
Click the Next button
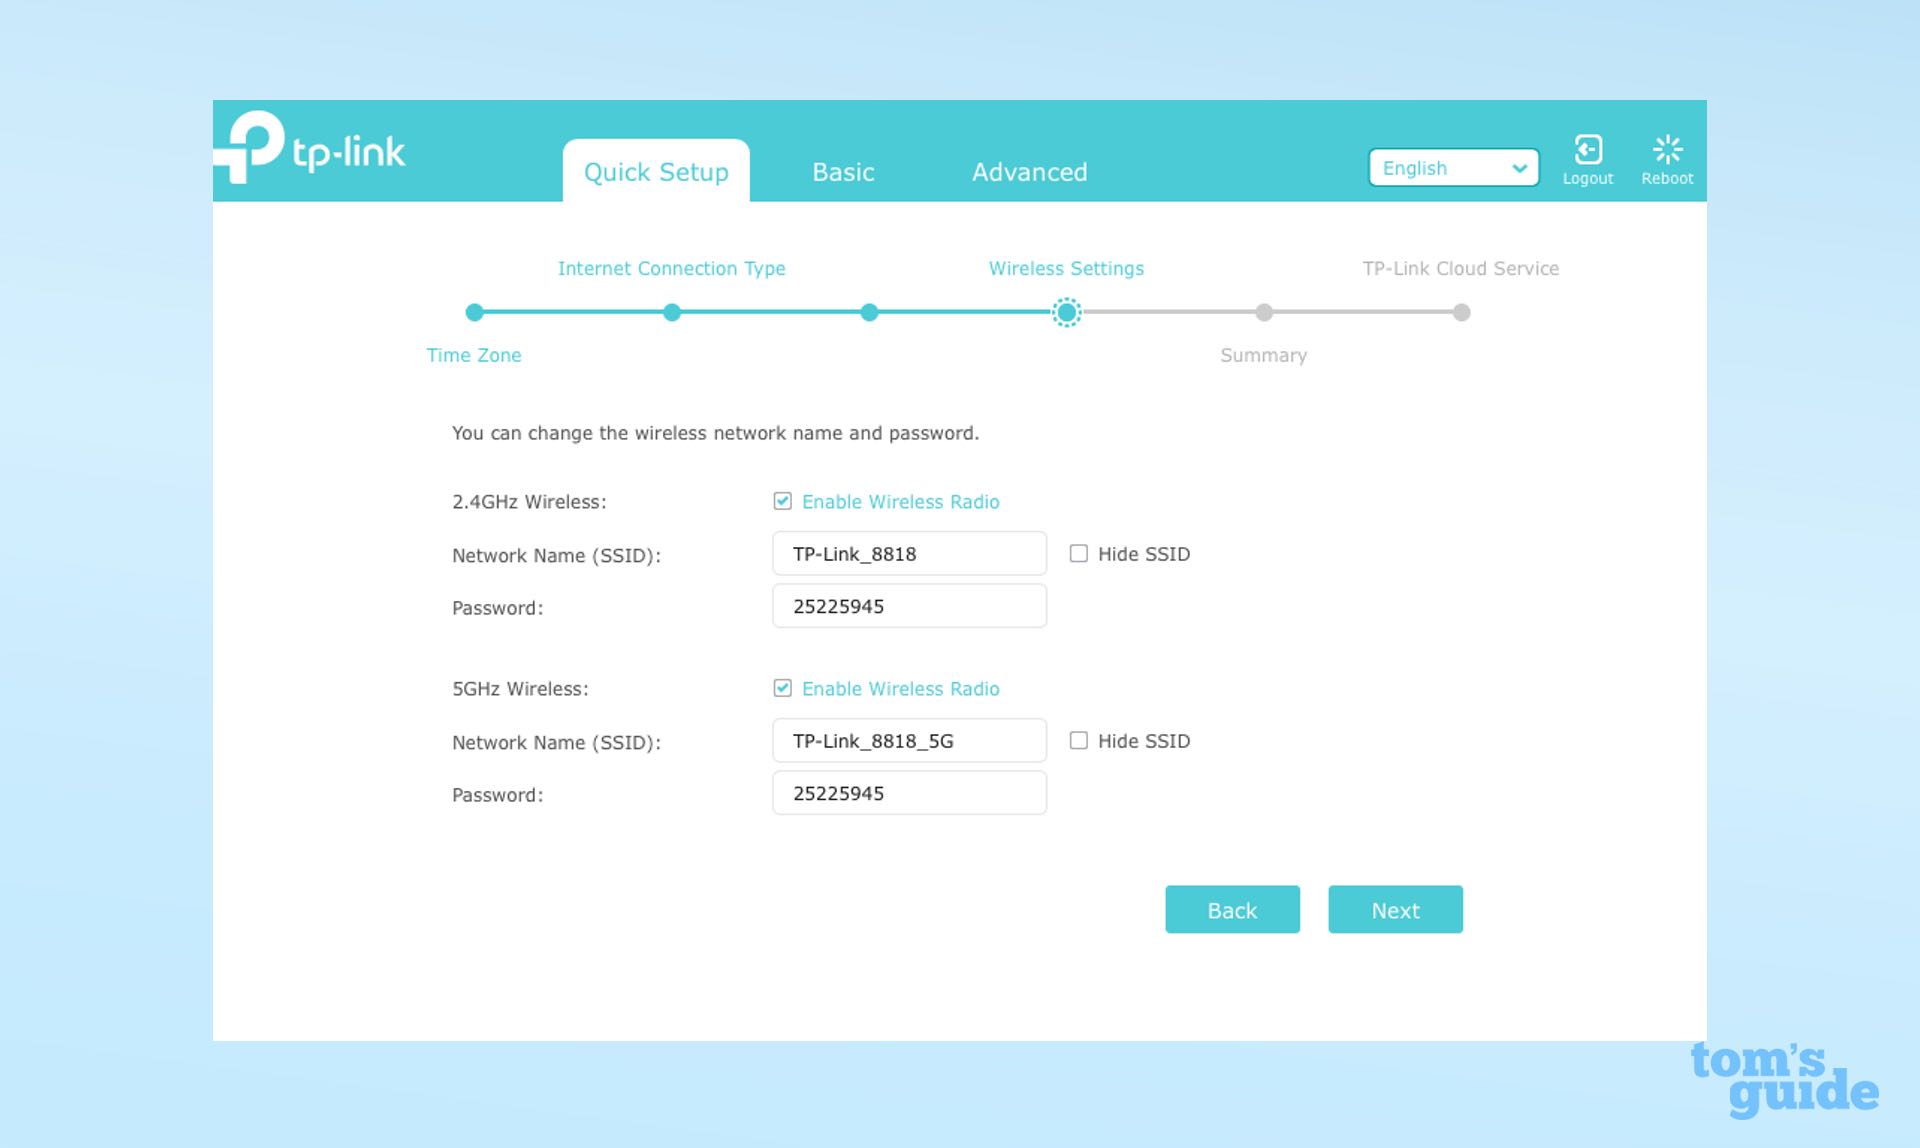pos(1395,909)
